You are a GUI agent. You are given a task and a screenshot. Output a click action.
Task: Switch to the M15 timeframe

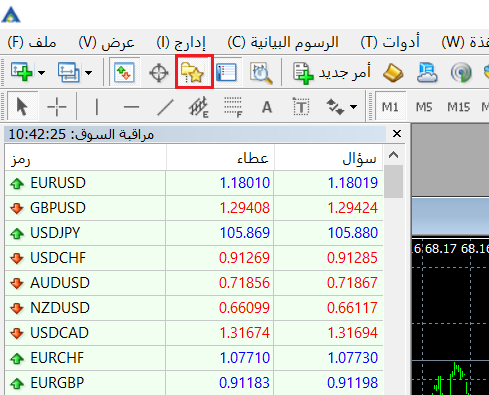pyautogui.click(x=458, y=107)
